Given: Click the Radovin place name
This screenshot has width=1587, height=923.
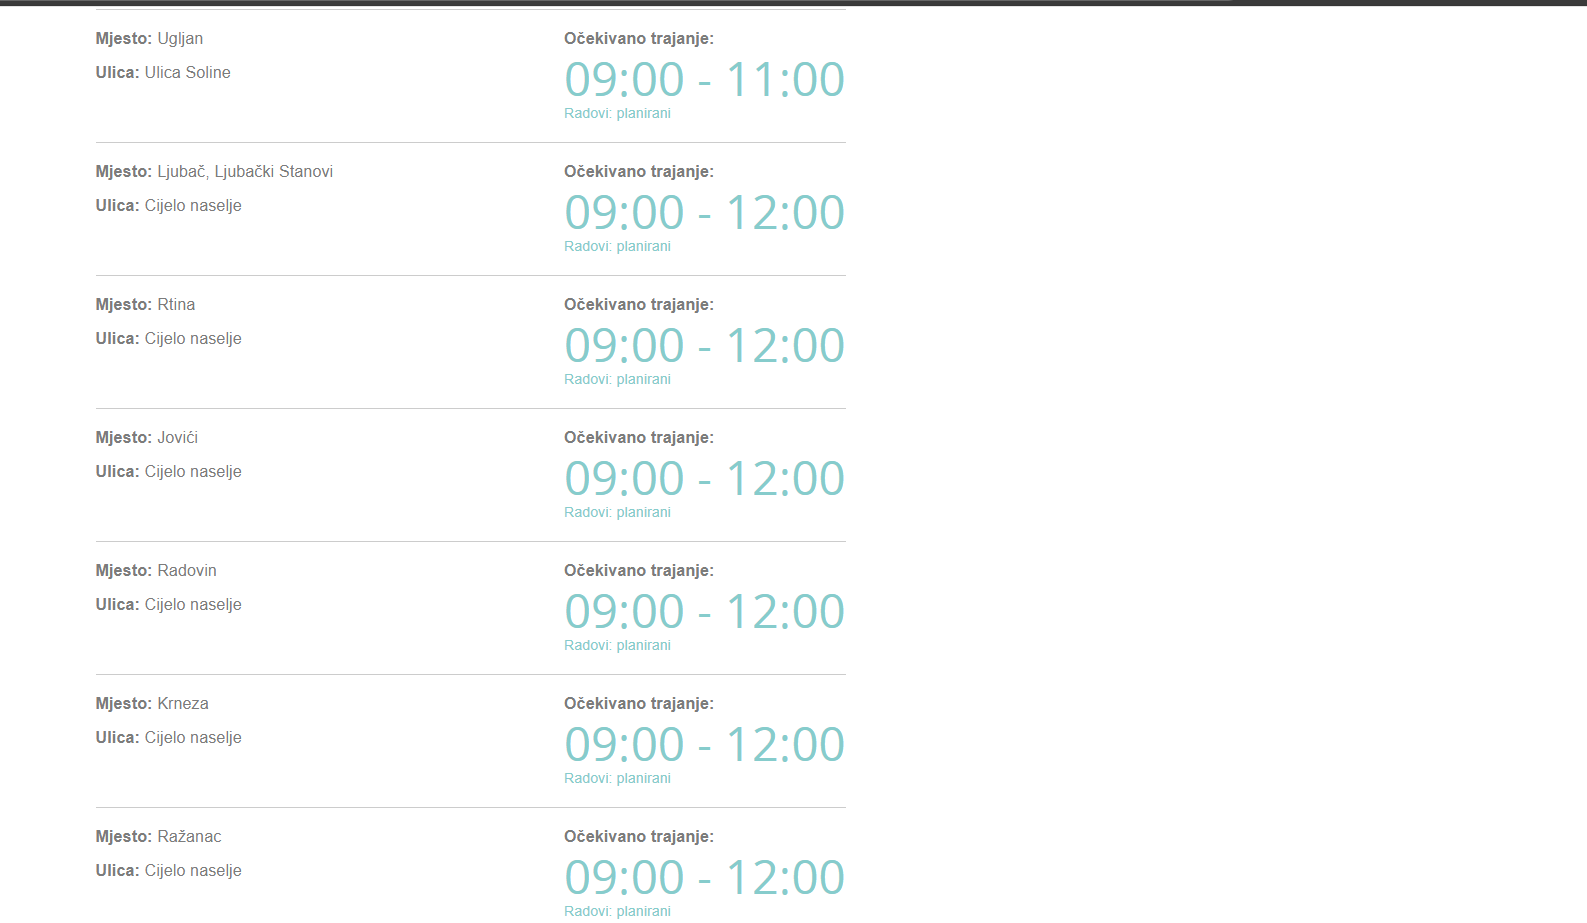Looking at the screenshot, I should [x=187, y=571].
